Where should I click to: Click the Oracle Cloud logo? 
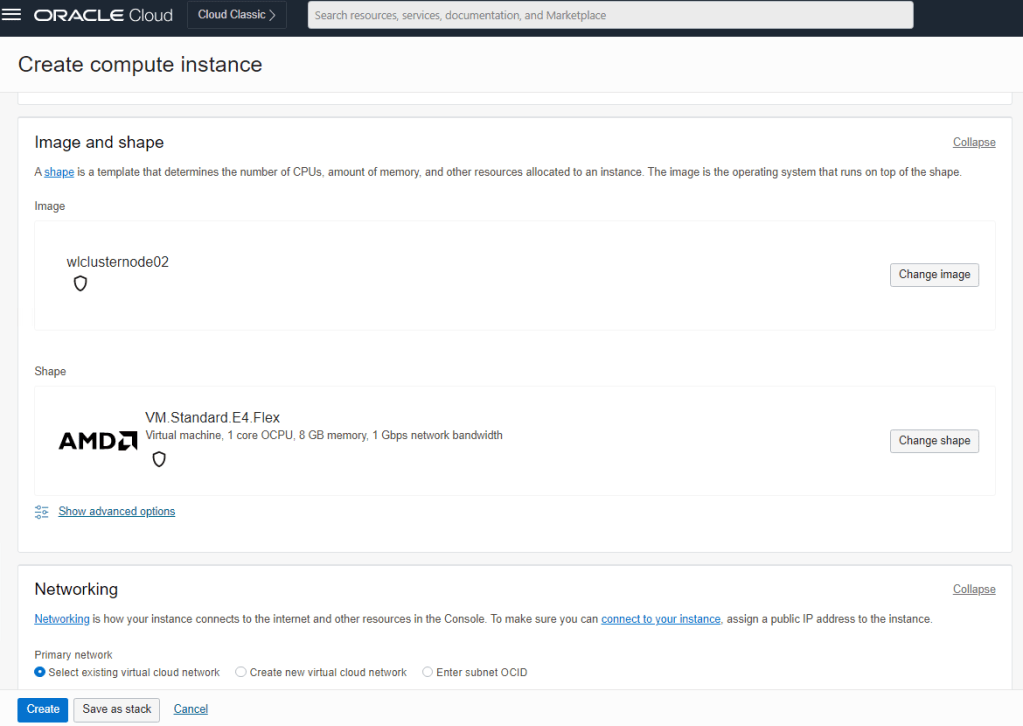click(103, 15)
